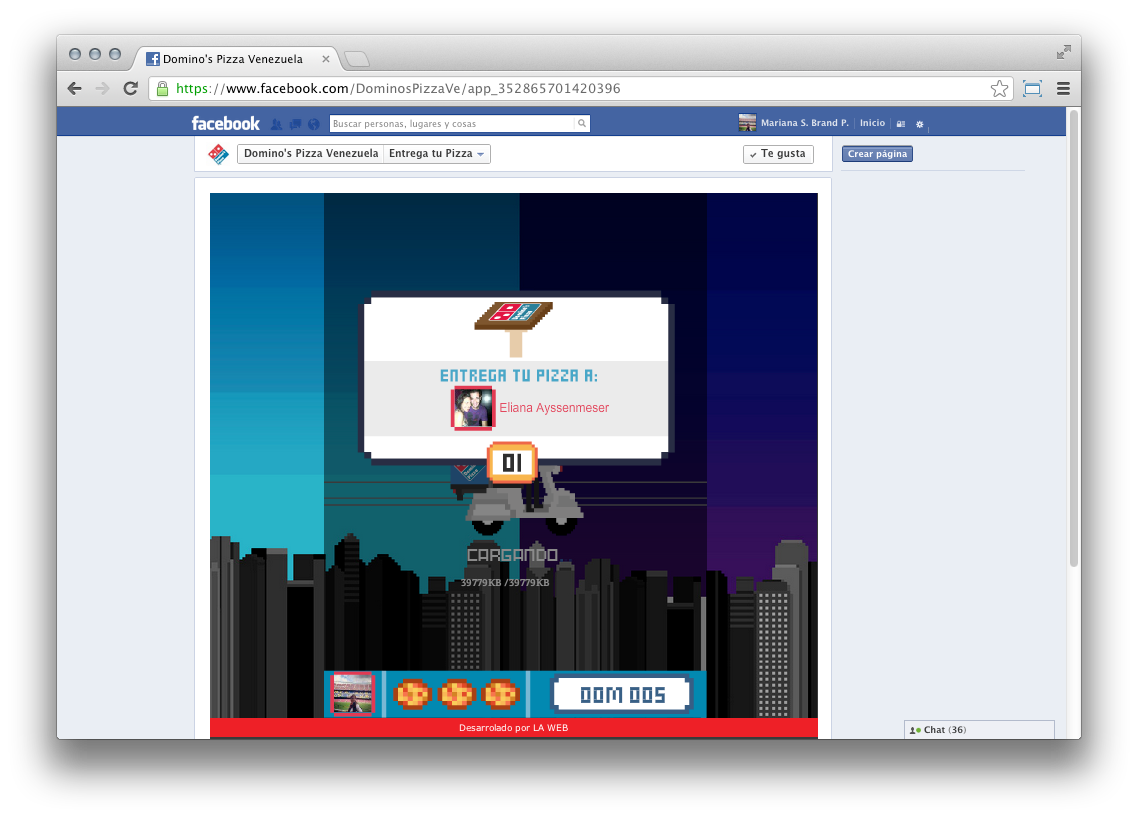Click Eliana's profile photo thumbnail
This screenshot has height=818, width=1138.
(473, 408)
